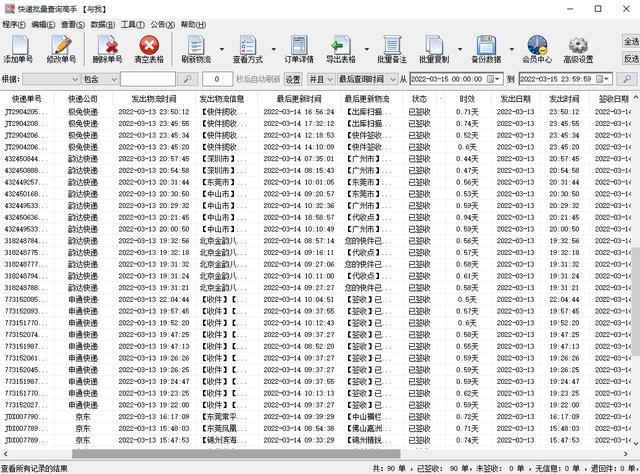Click the 删除单号 delete icon
The height and width of the screenshot is (474, 640).
(106, 47)
